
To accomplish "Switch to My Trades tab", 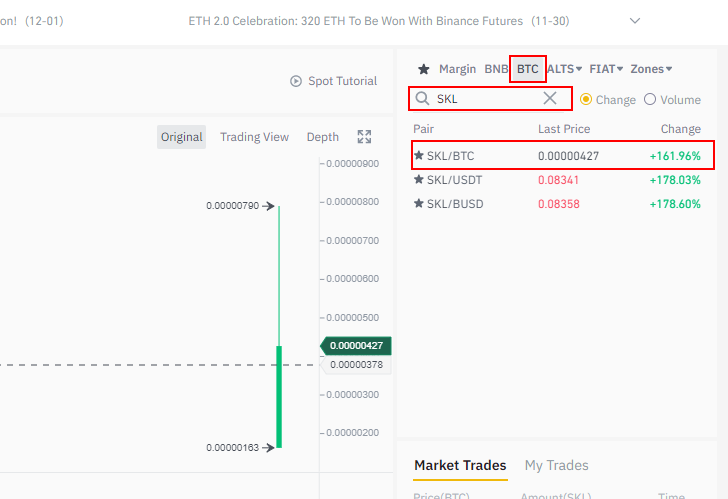I will click(x=556, y=465).
